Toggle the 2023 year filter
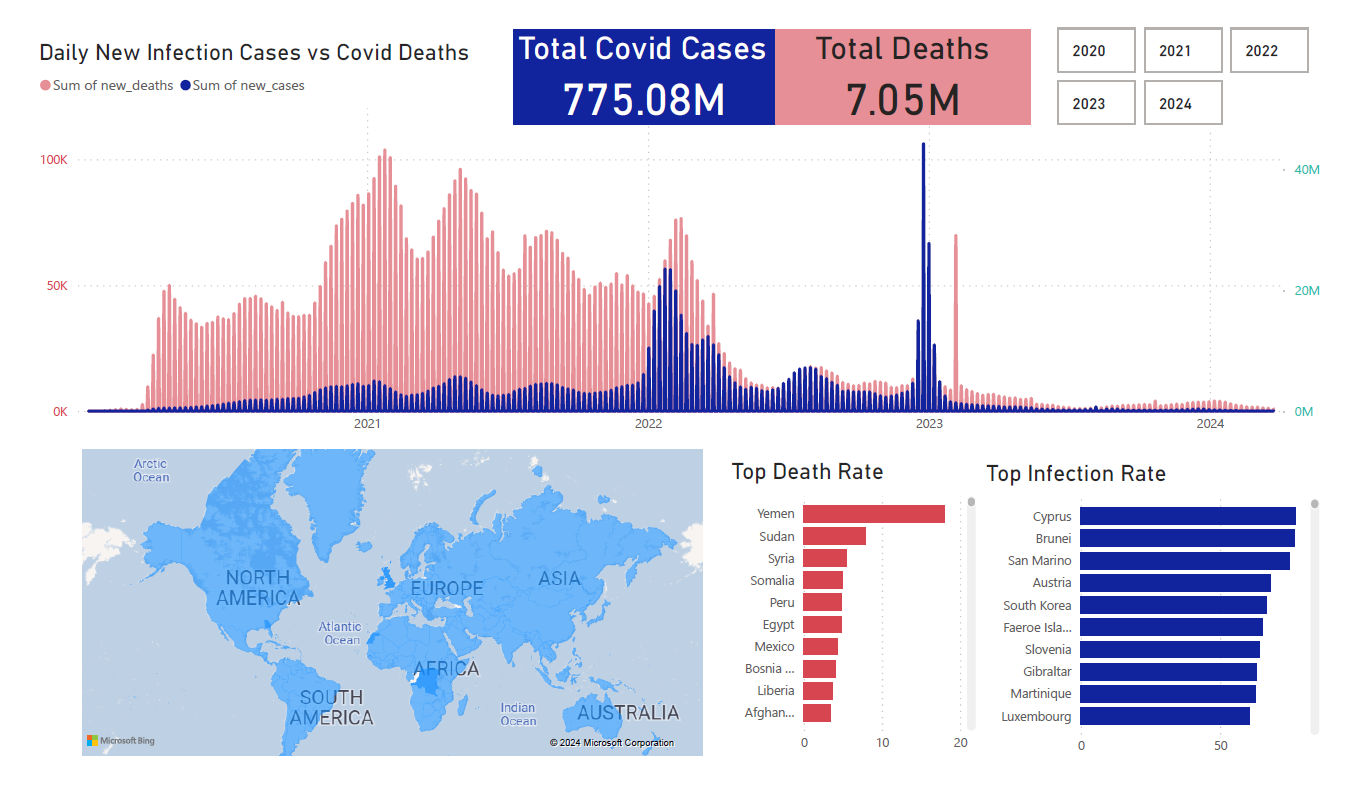The height and width of the screenshot is (793, 1362). point(1096,103)
